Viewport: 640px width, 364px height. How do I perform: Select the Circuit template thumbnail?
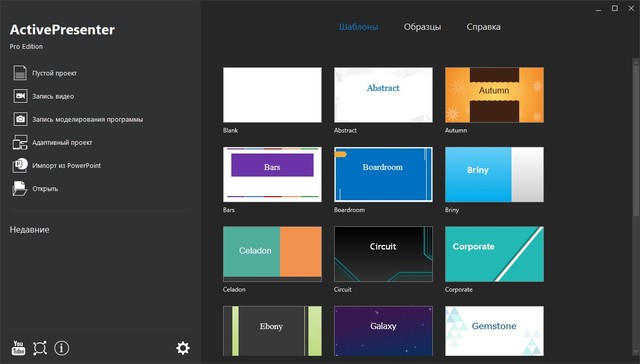point(383,254)
